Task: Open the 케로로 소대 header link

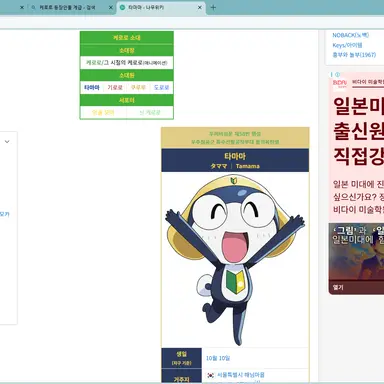Action: point(127,38)
